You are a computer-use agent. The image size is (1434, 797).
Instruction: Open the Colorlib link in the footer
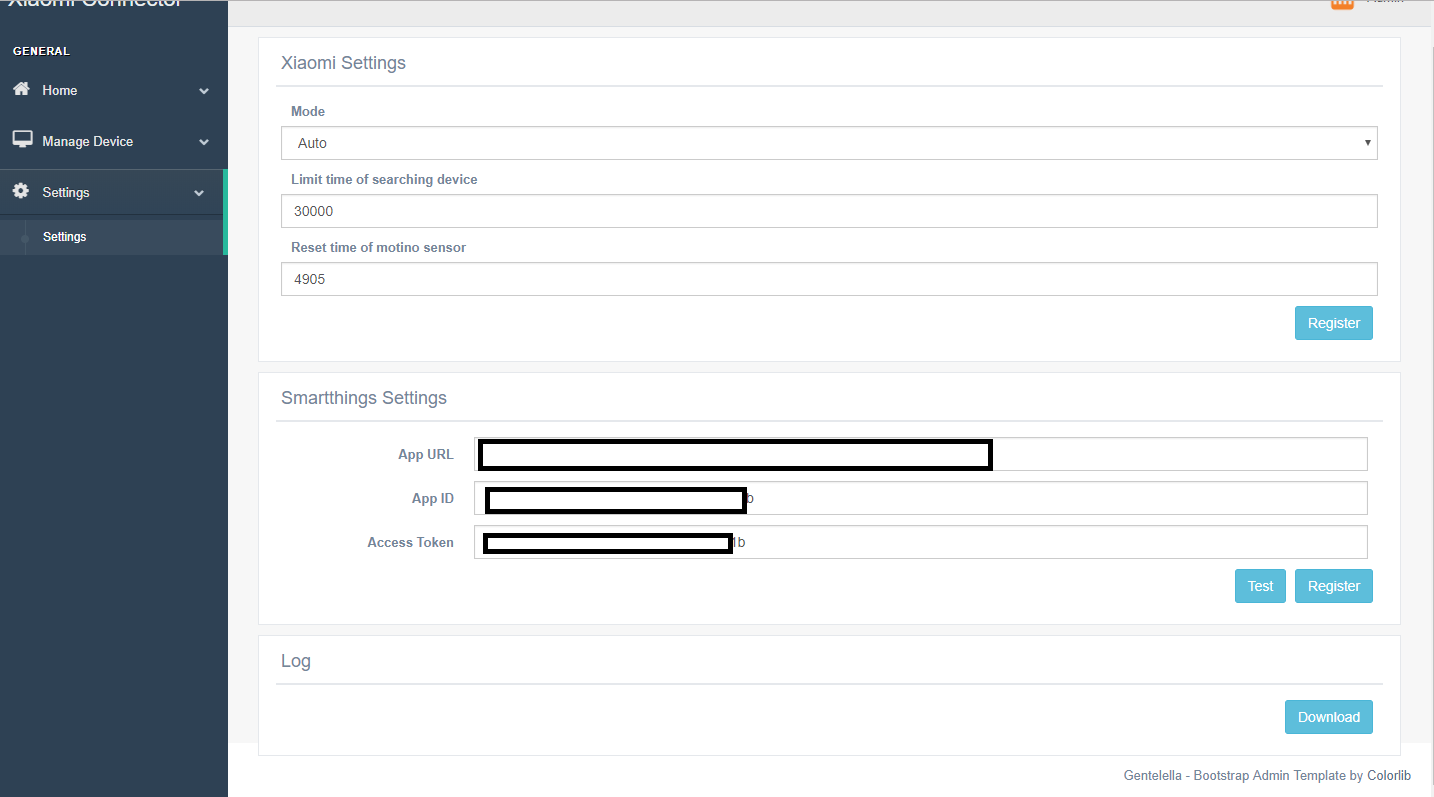(1389, 776)
